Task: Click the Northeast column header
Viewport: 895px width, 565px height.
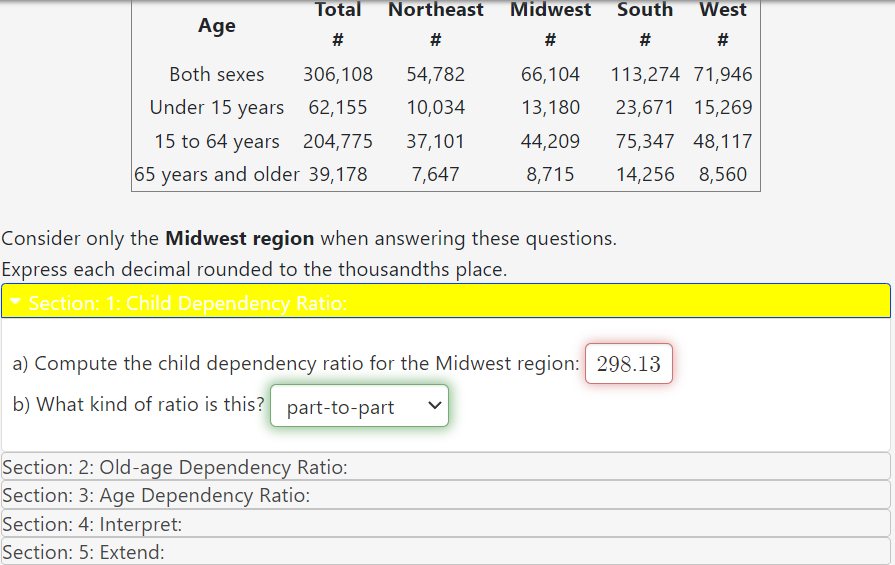Action: click(x=436, y=10)
